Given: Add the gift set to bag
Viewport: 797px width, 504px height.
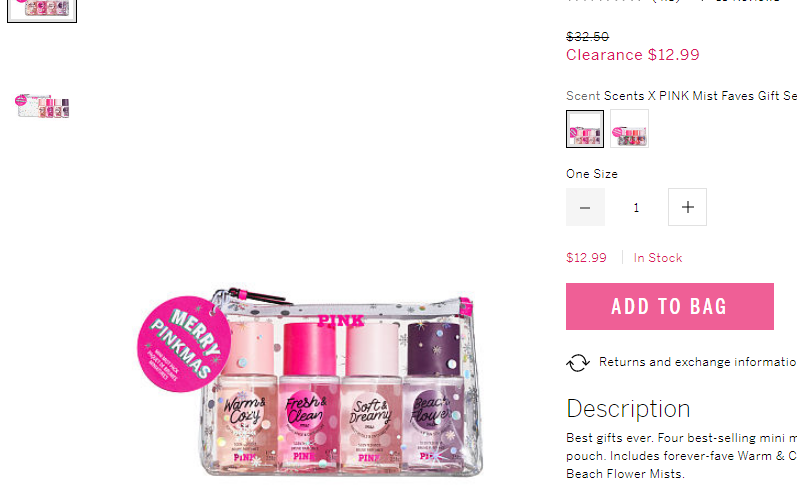Looking at the screenshot, I should pos(669,306).
